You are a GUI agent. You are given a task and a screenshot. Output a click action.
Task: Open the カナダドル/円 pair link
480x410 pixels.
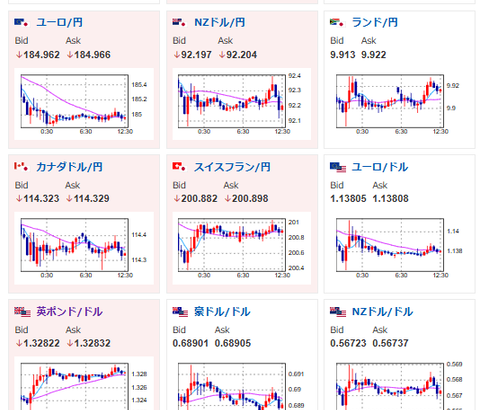coord(69,167)
